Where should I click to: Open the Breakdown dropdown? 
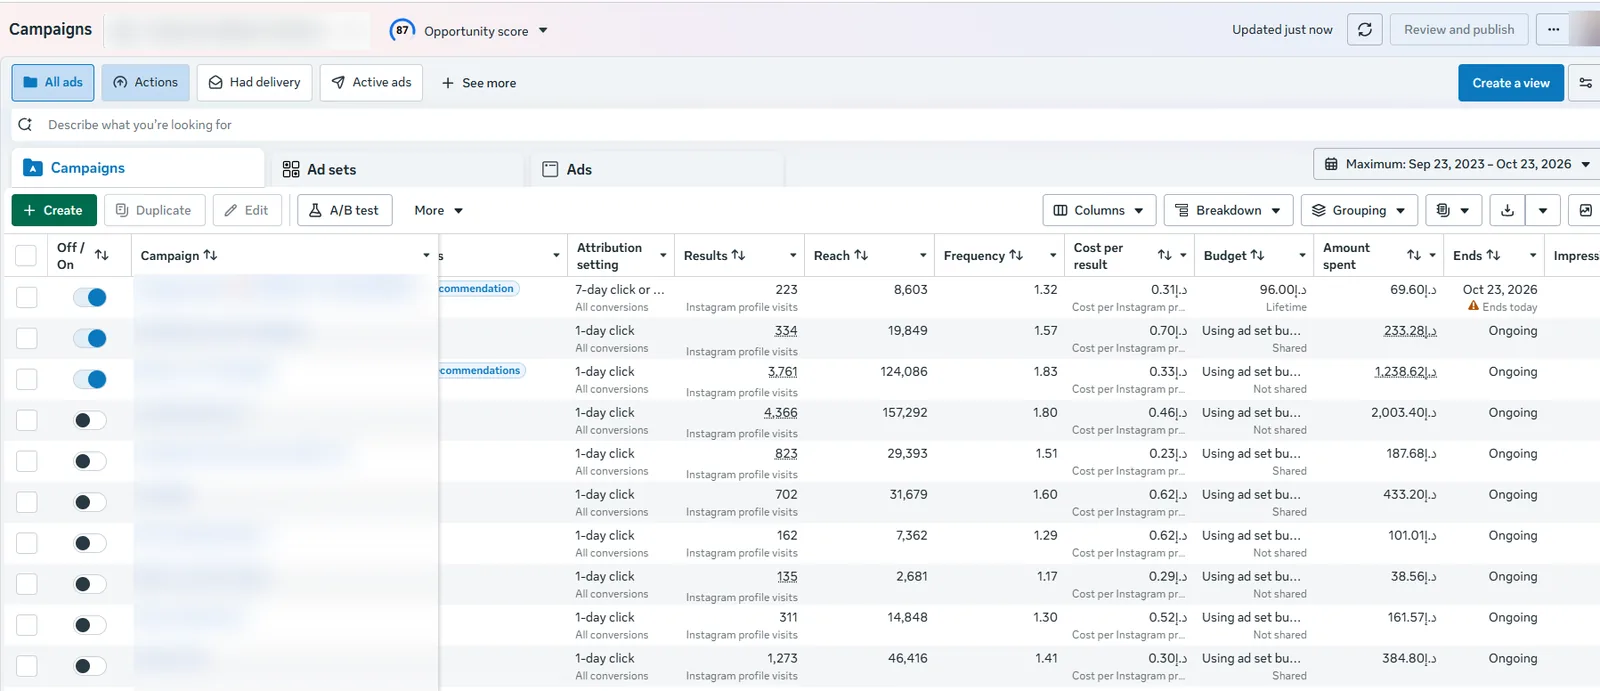tap(1229, 210)
